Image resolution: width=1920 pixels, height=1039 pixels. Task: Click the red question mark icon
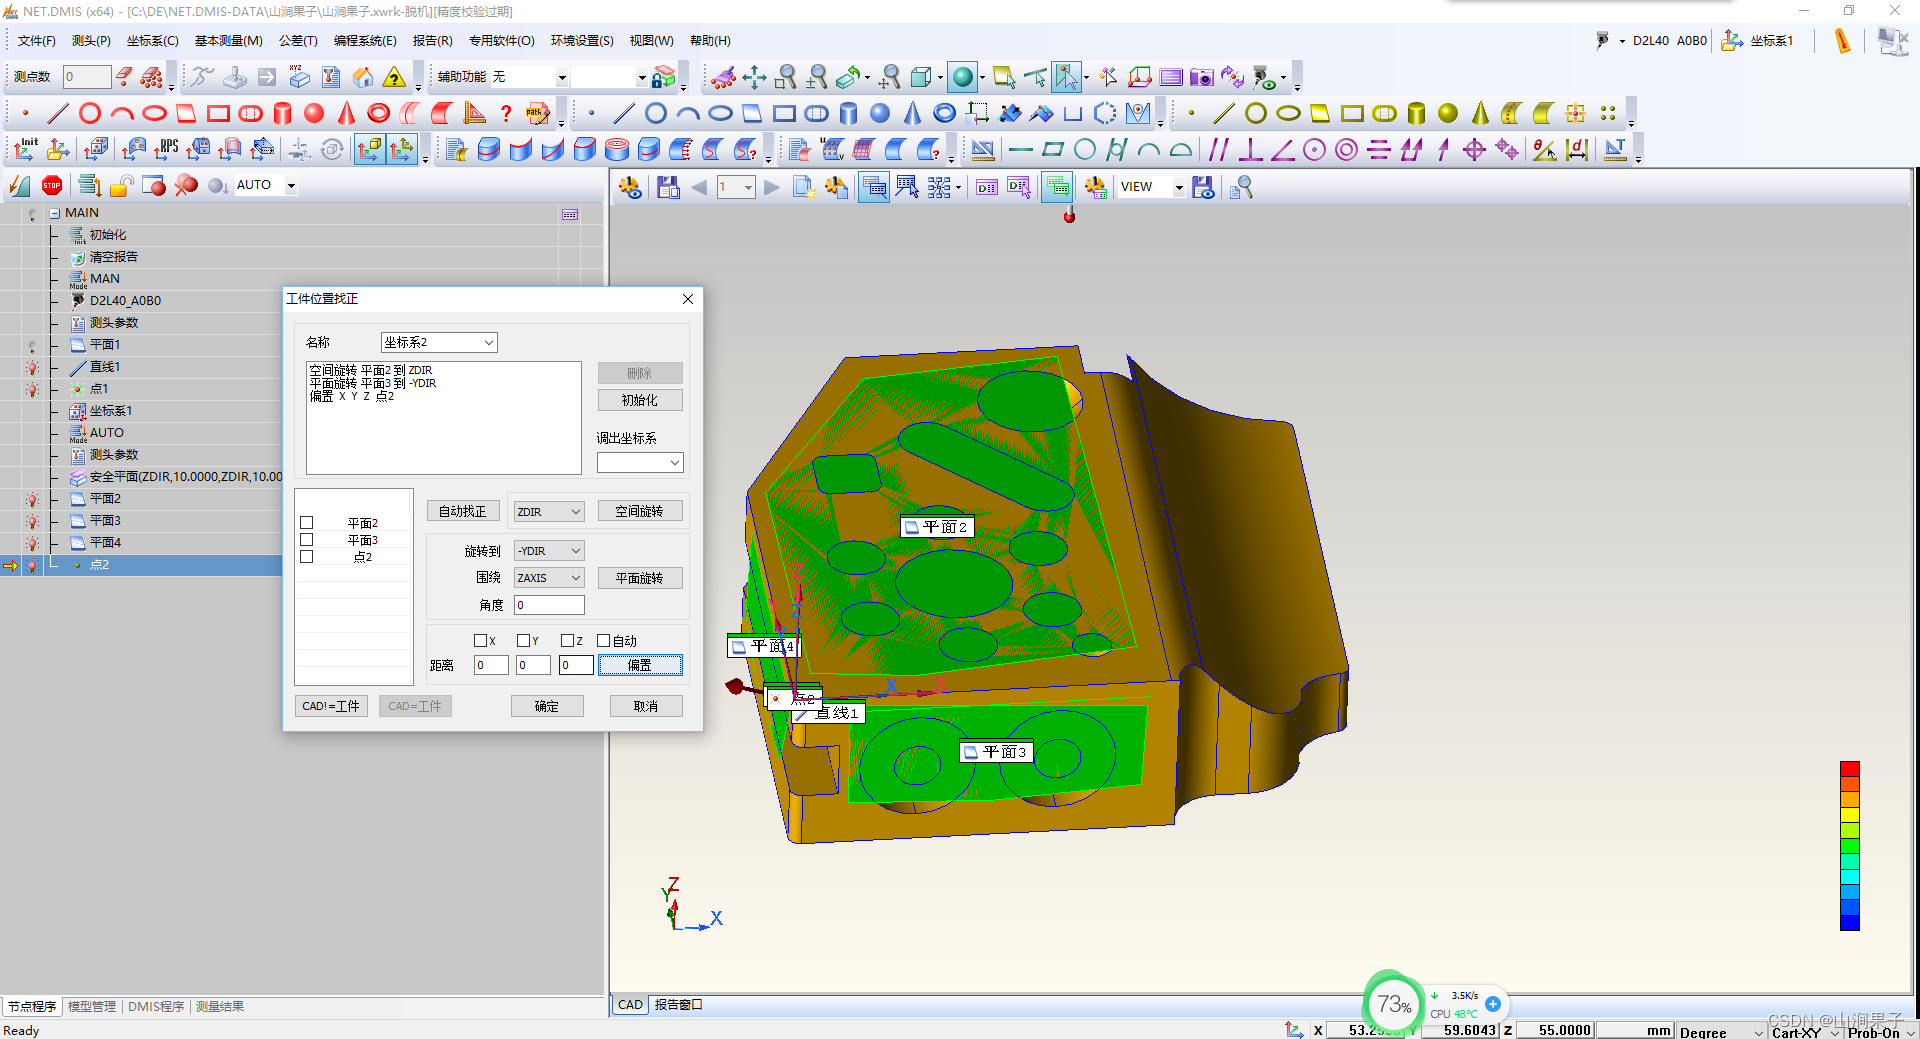[x=506, y=113]
